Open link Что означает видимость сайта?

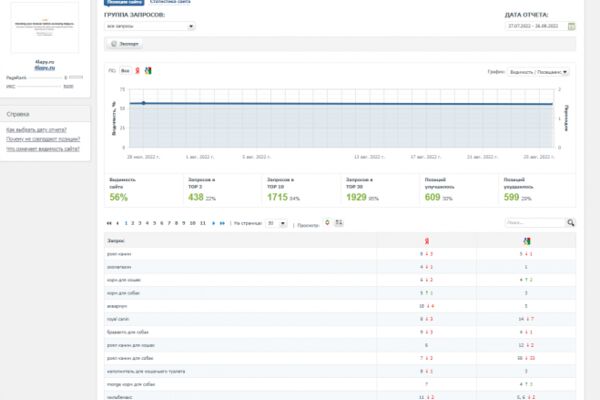43,149
